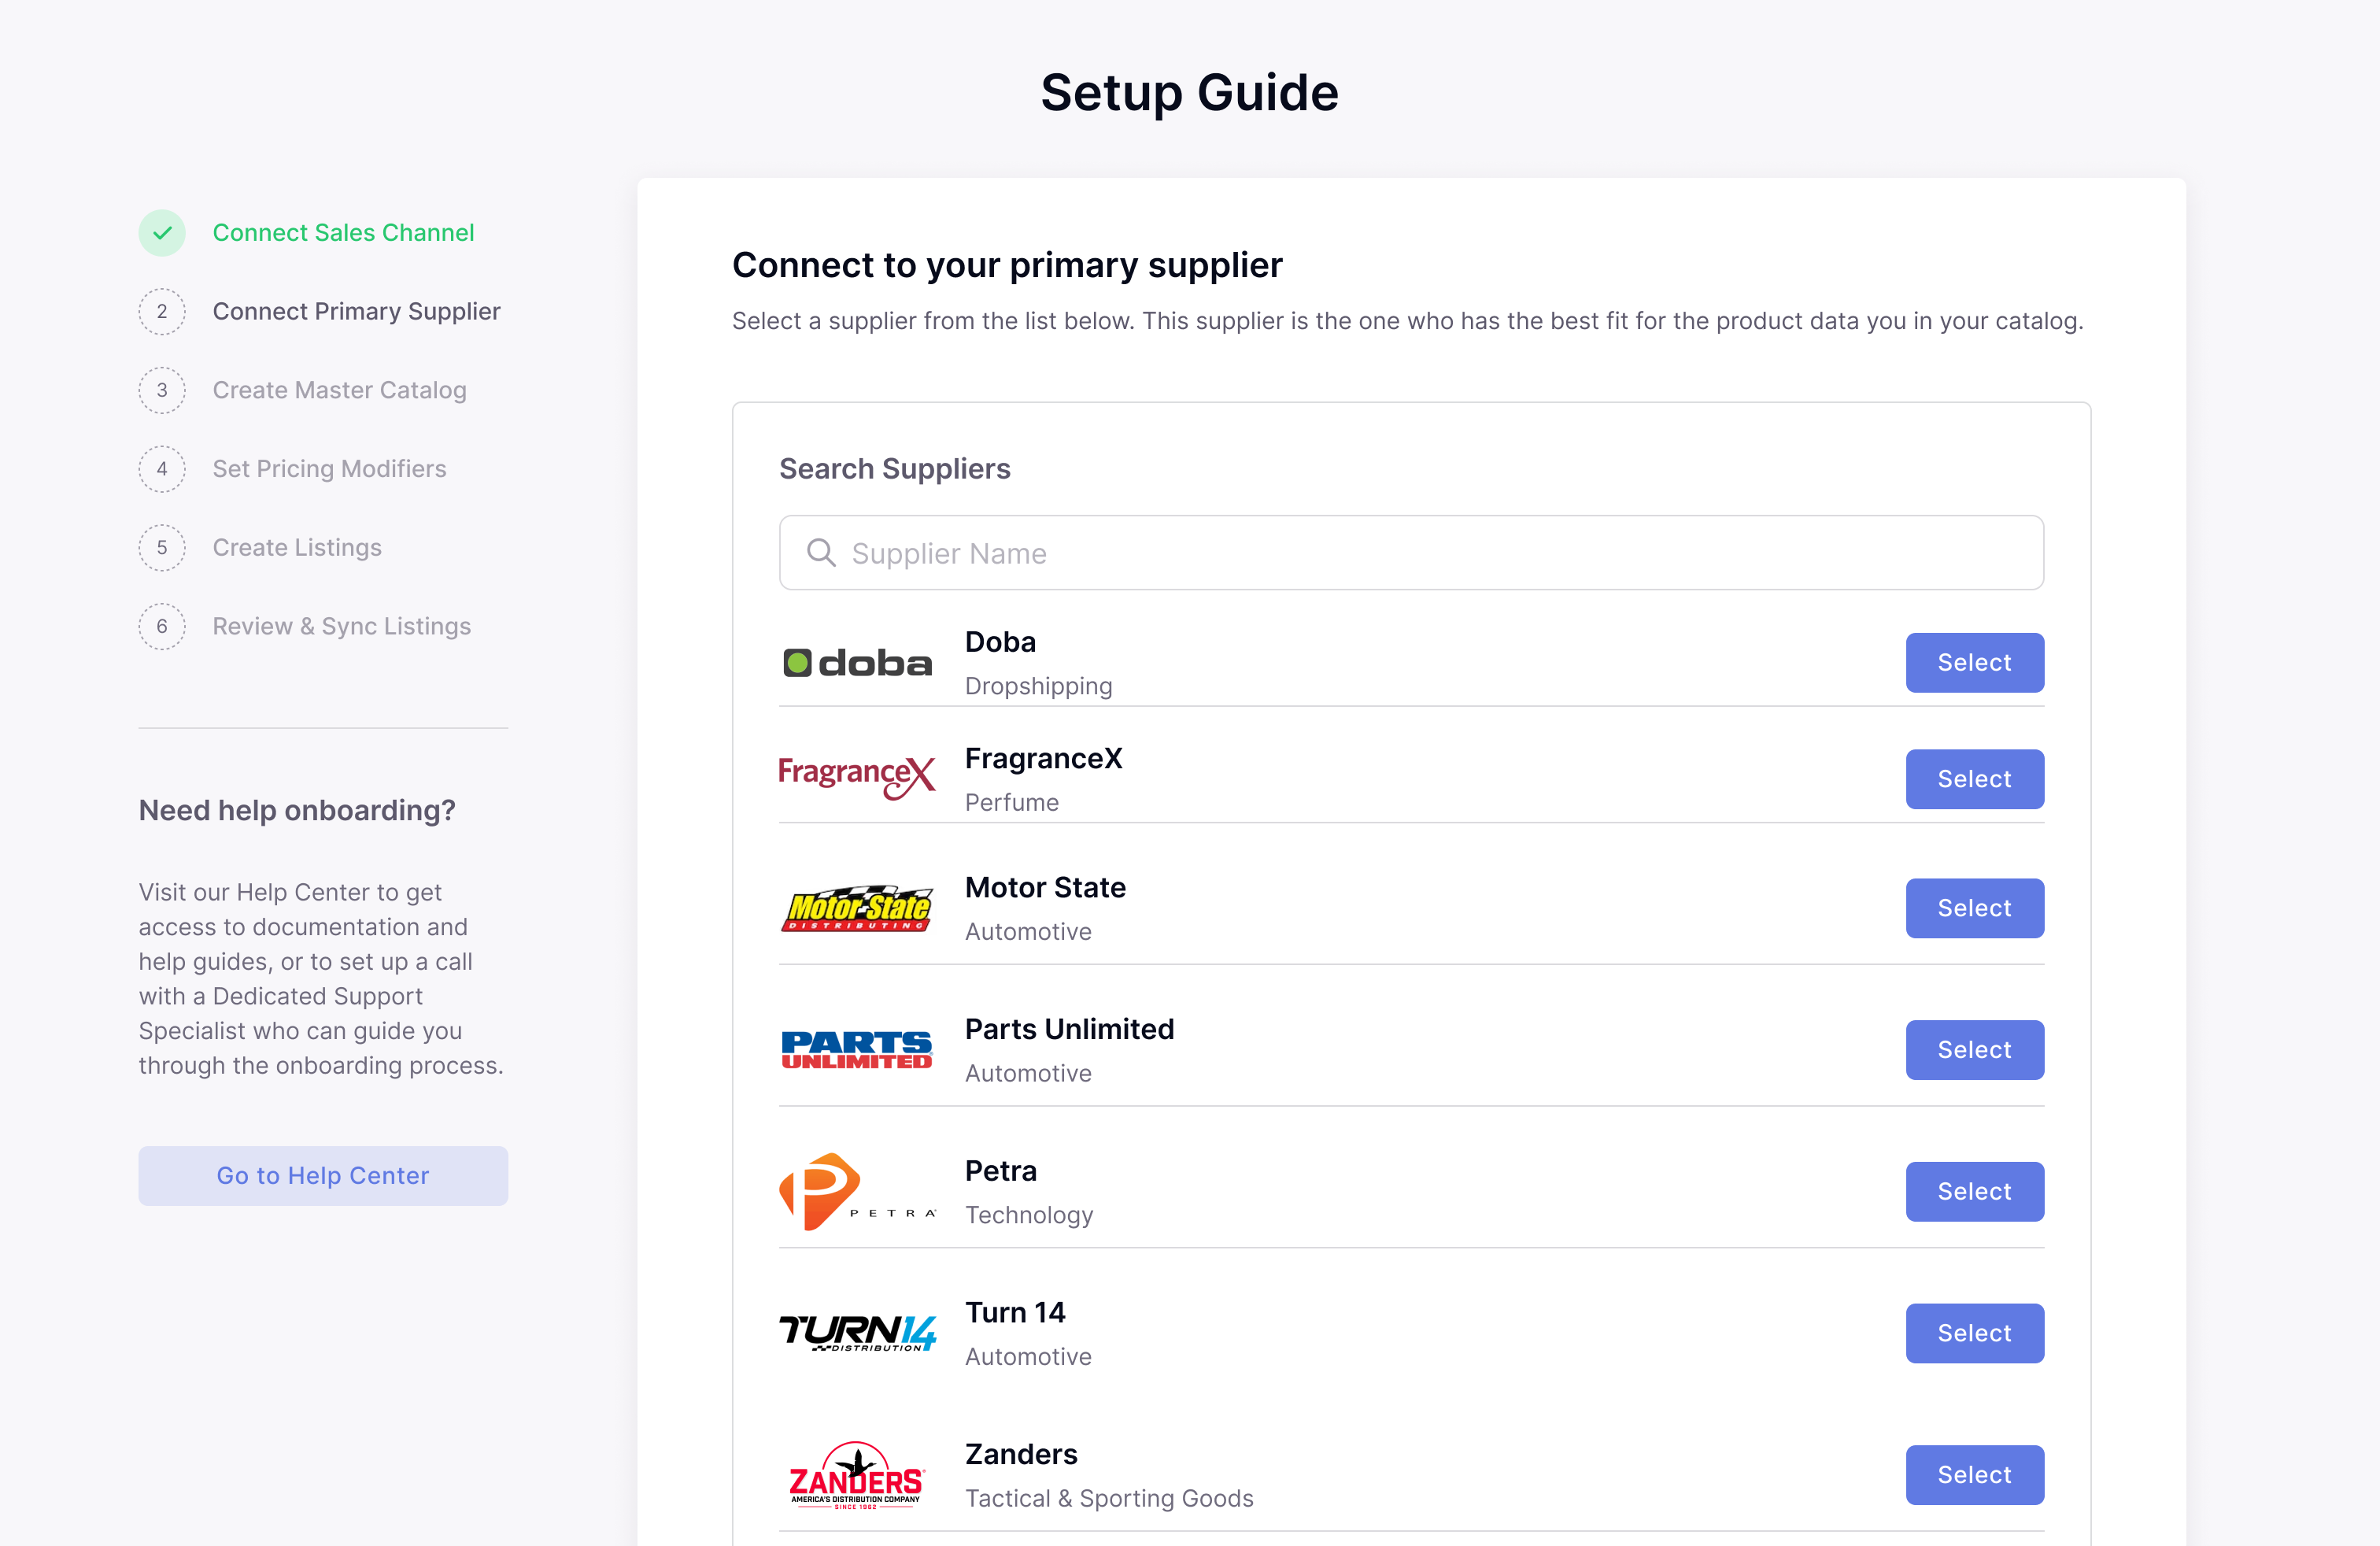2380x1546 pixels.
Task: Go to Create Master Catalog step
Action: 339,390
